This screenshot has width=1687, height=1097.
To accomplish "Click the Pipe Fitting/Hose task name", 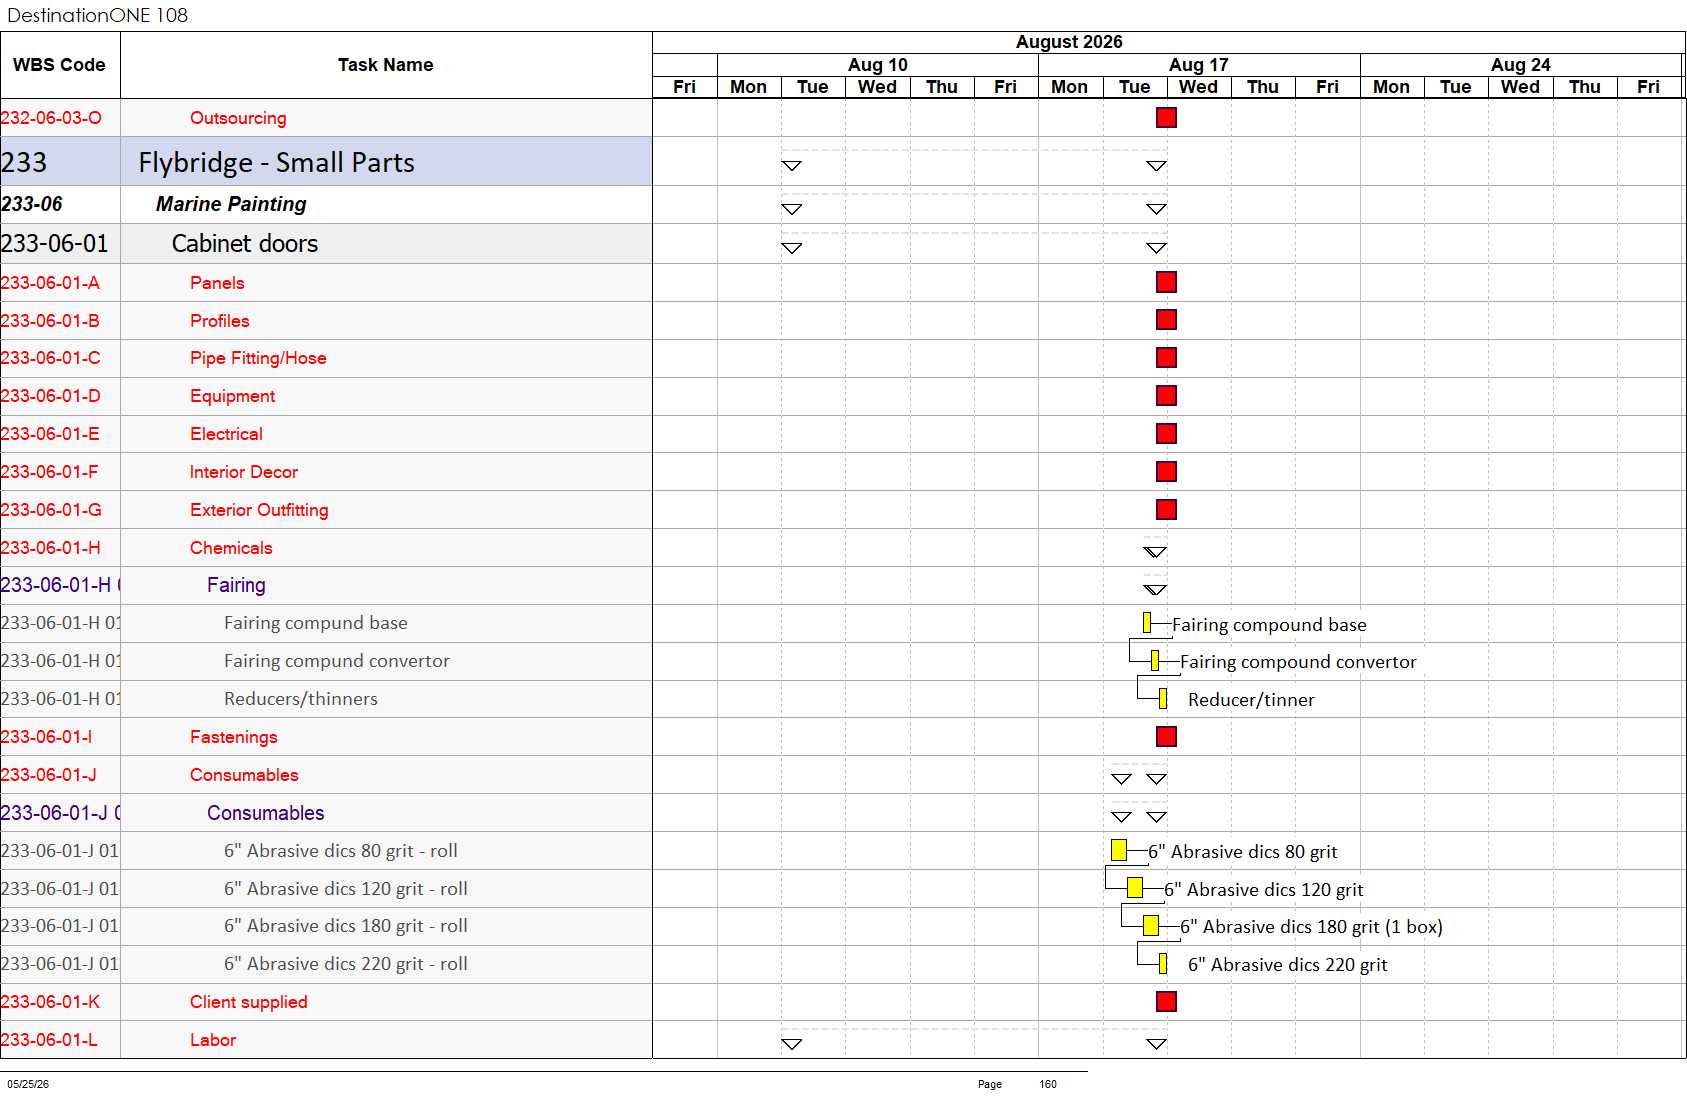I will (258, 358).
